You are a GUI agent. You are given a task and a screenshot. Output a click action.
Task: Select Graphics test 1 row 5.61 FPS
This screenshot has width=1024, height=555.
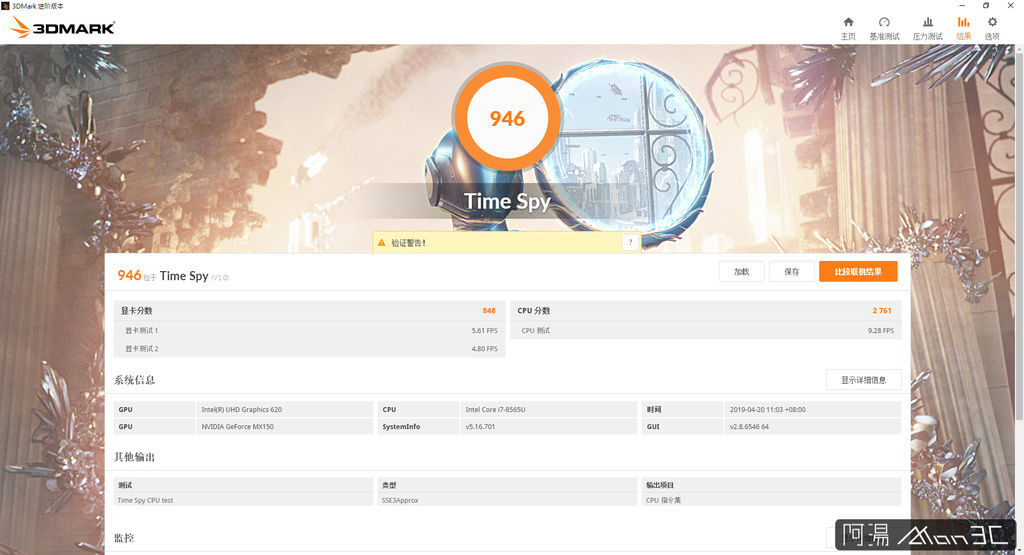pos(310,330)
